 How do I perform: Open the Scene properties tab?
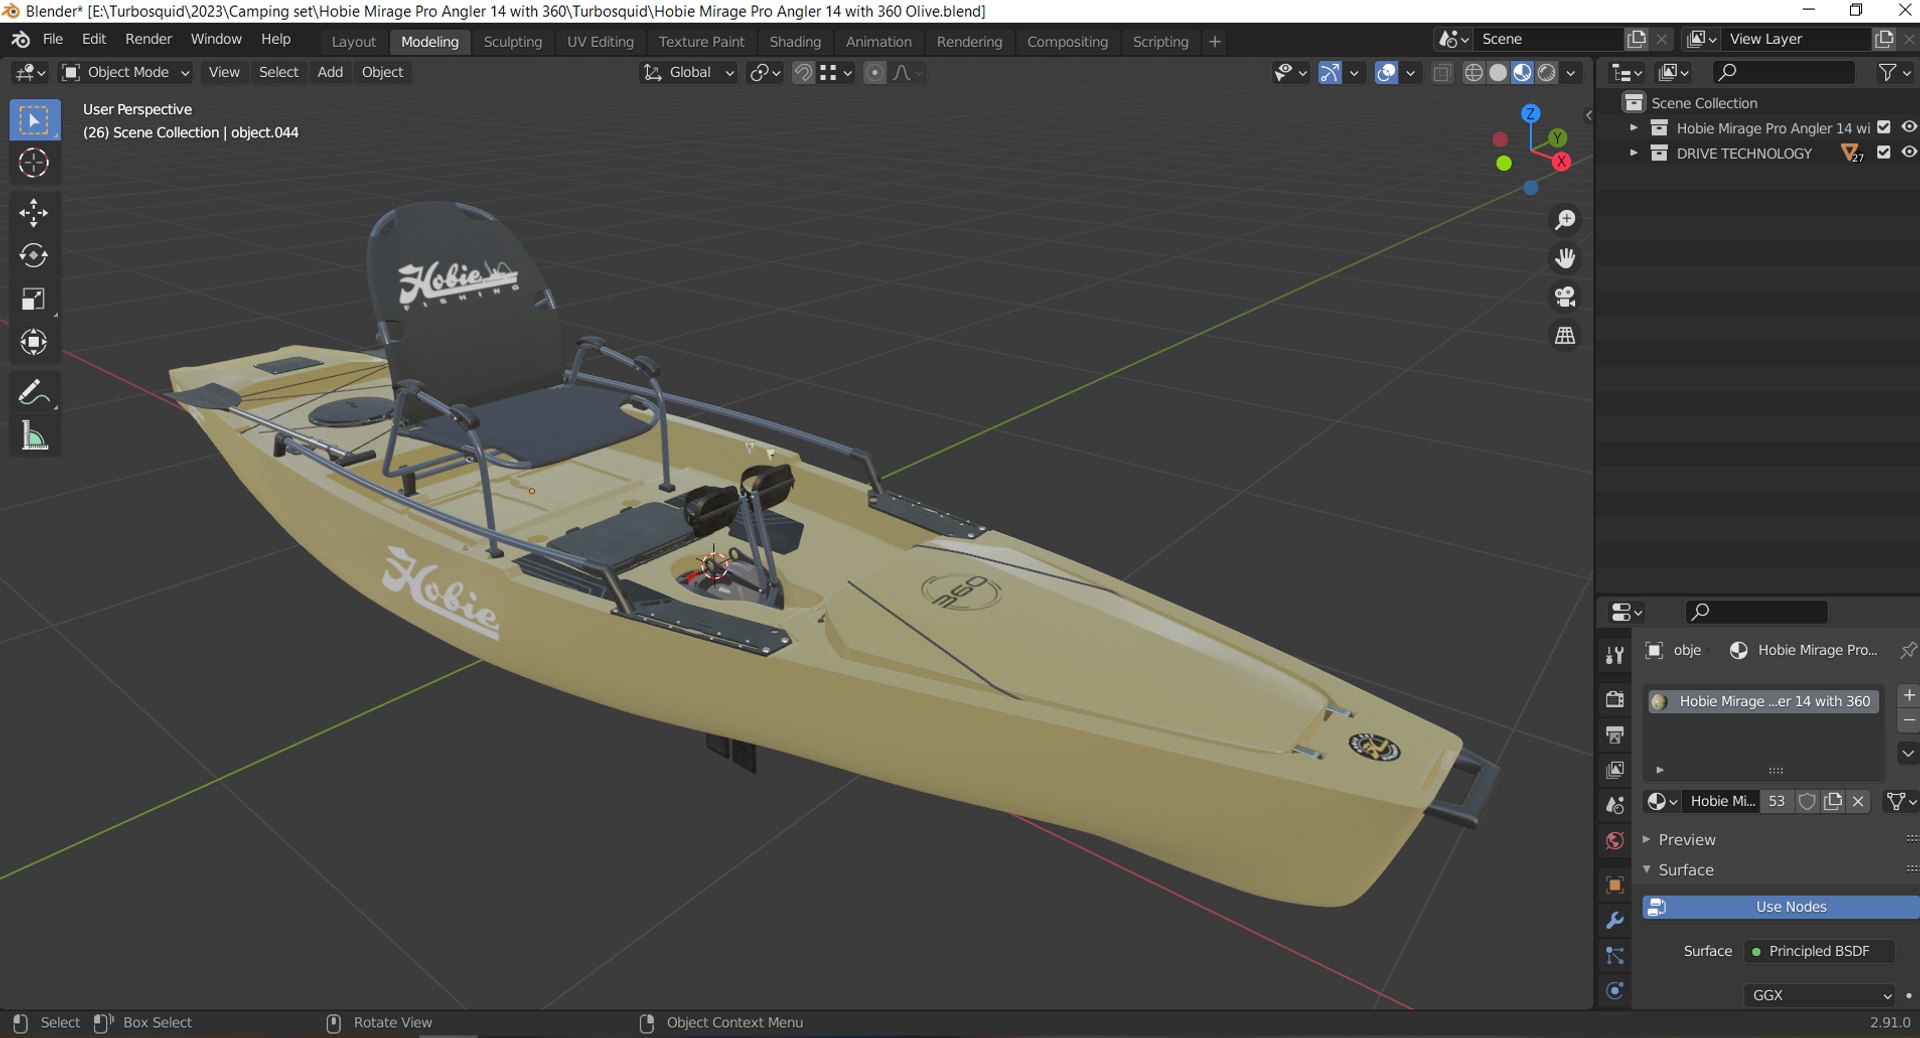[x=1614, y=805]
